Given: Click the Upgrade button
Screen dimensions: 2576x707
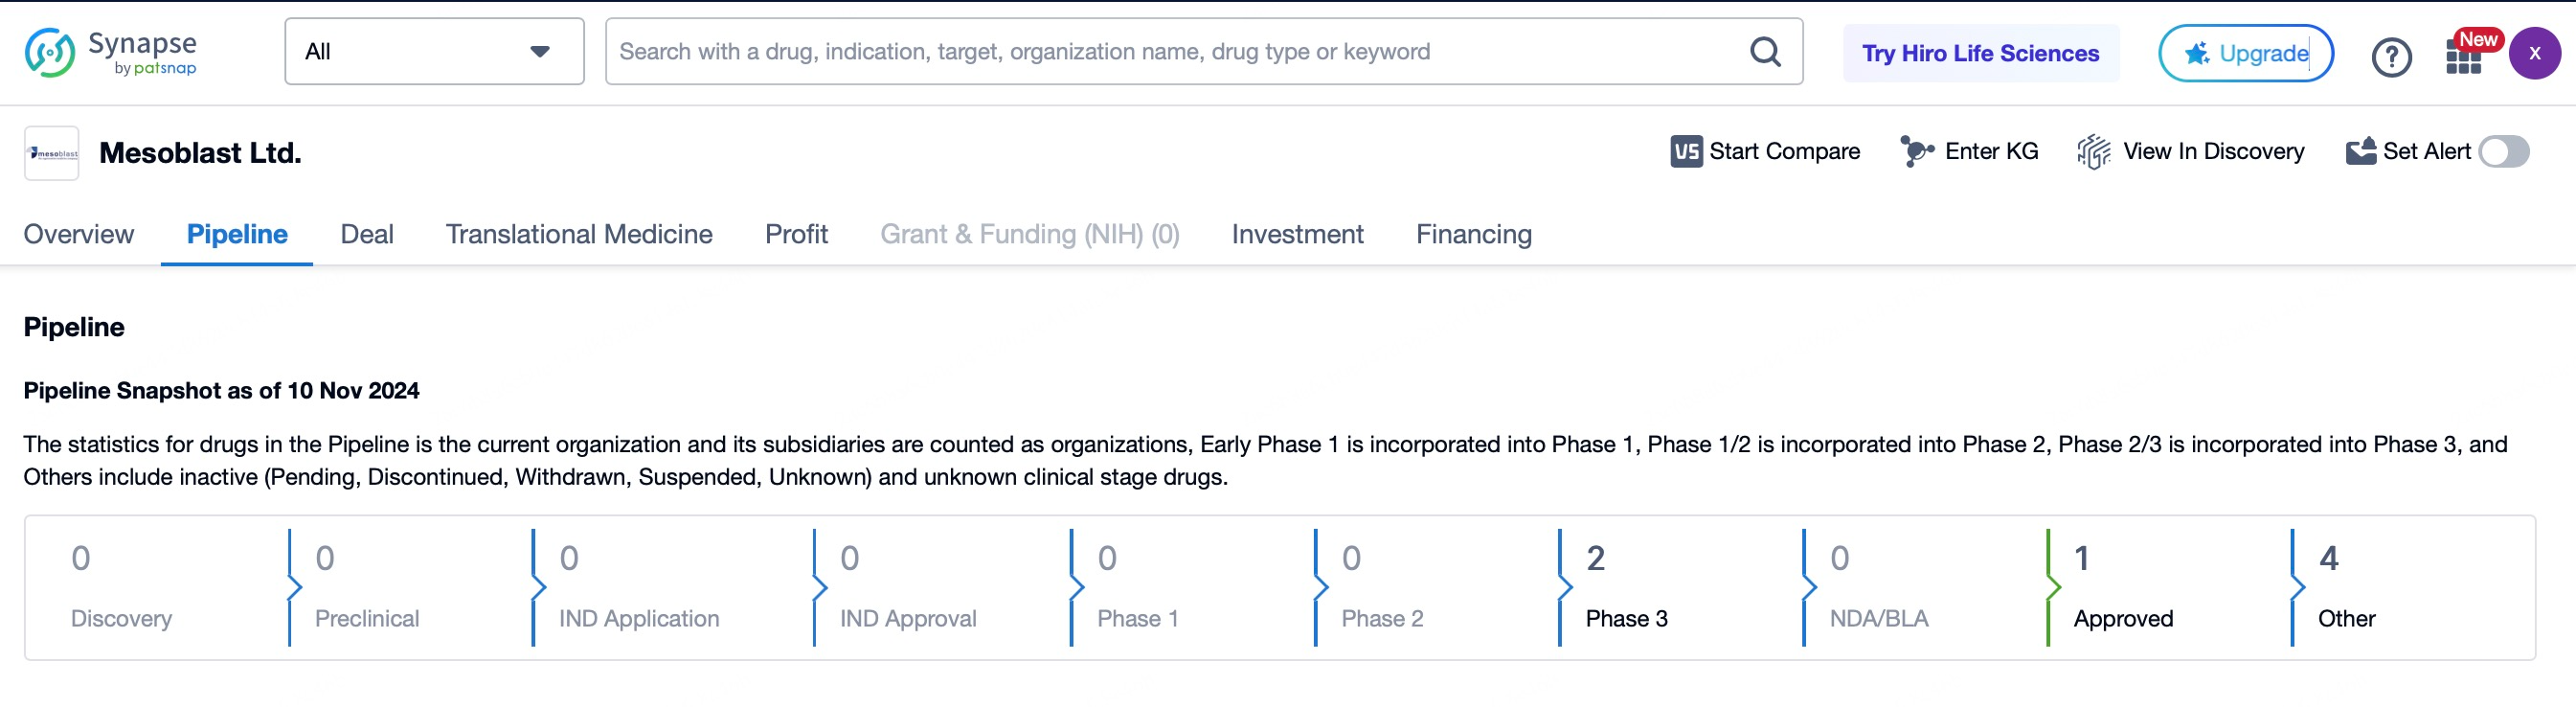Looking at the screenshot, I should (2245, 54).
